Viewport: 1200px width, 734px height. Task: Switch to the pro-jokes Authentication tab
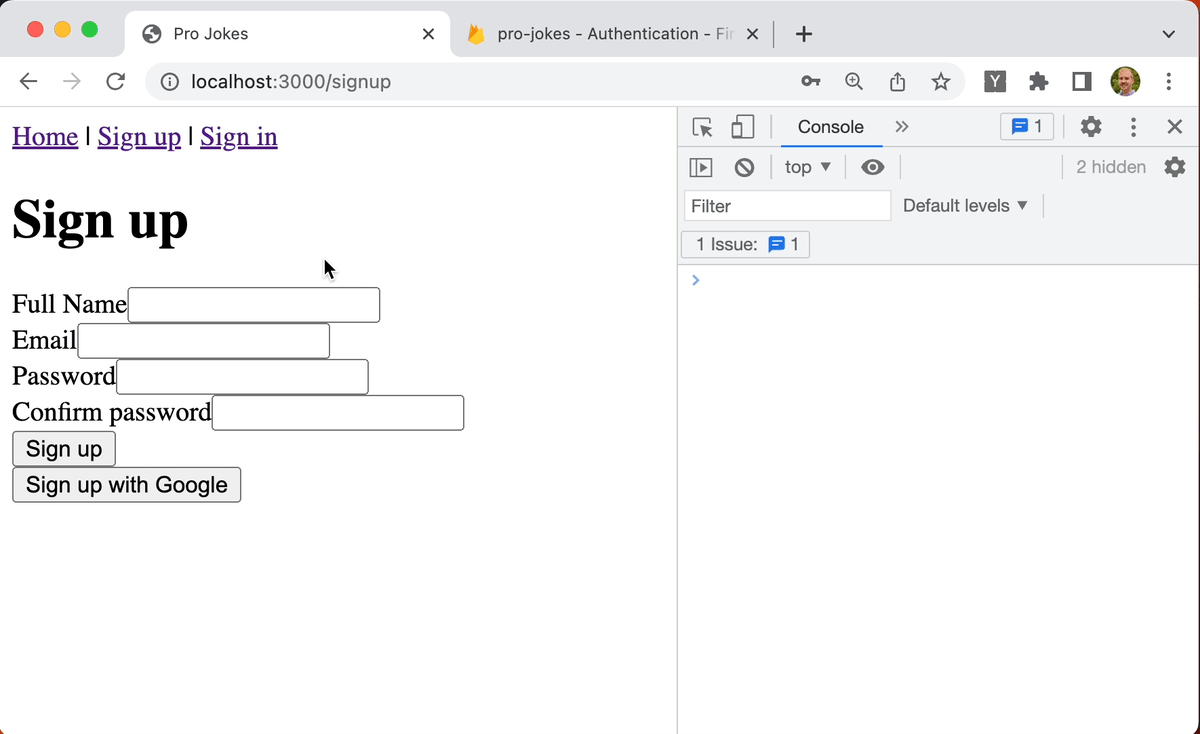click(x=610, y=34)
